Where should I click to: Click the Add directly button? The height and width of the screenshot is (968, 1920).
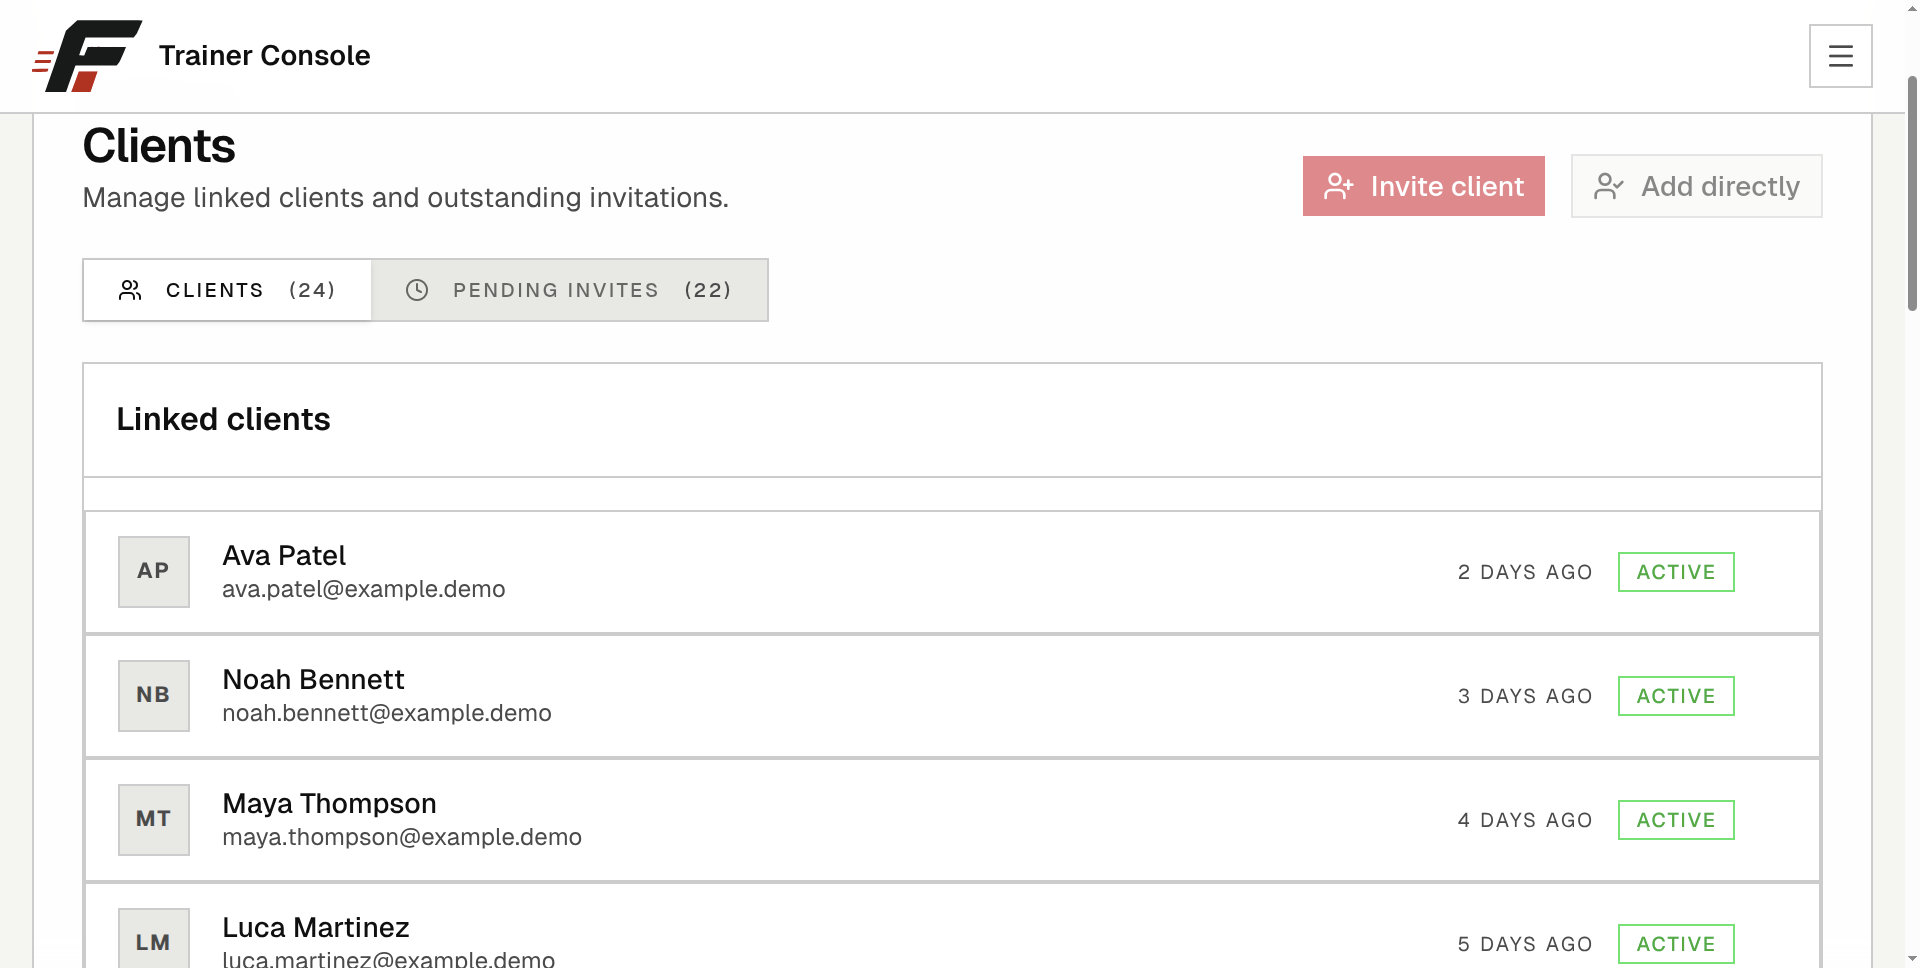(x=1696, y=186)
